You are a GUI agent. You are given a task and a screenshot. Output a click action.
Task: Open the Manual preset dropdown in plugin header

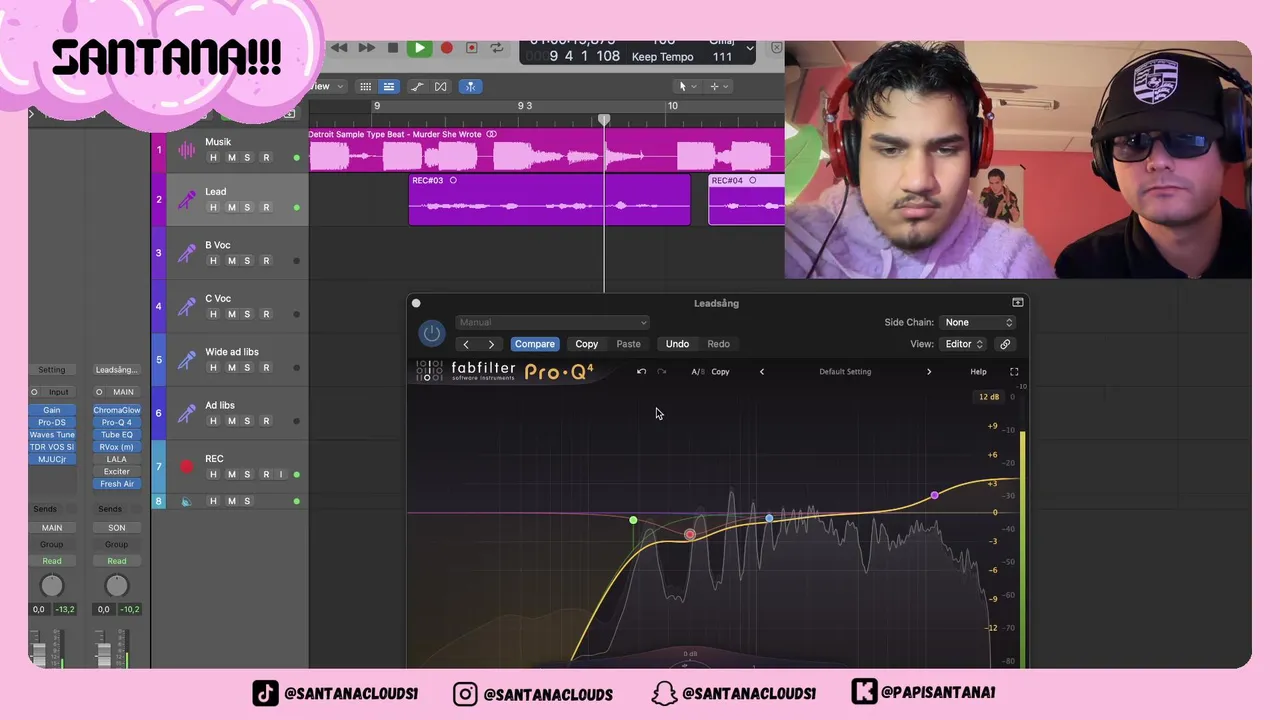point(553,322)
